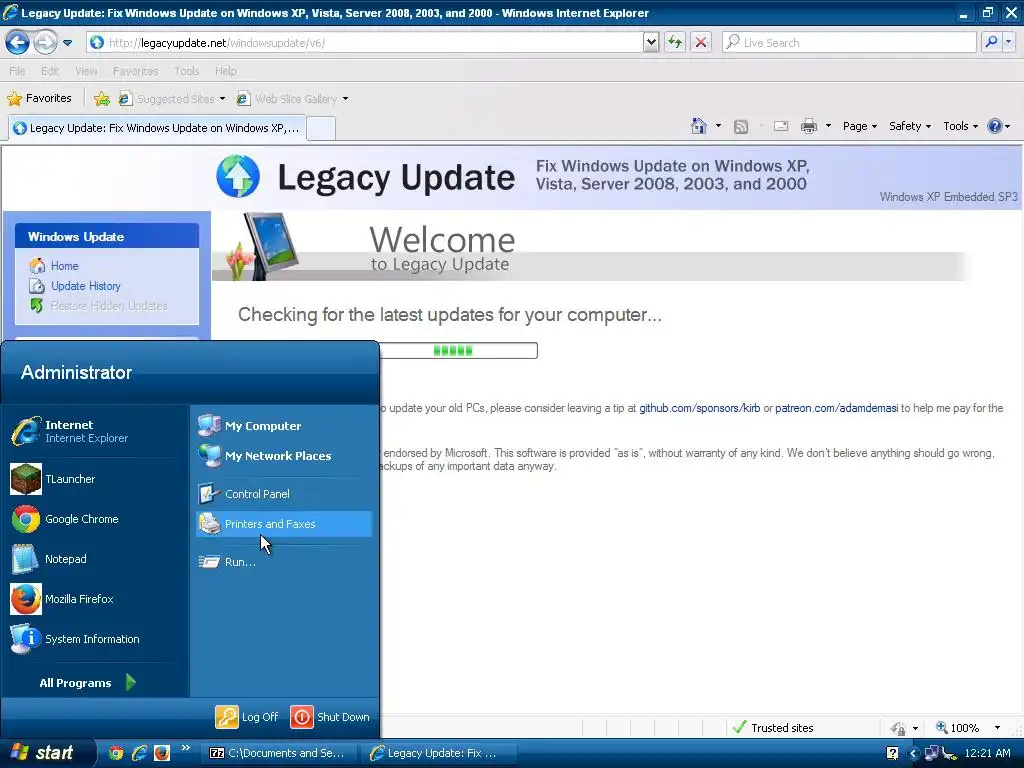Screen dimensions: 1024x768
Task: Open the Help menu
Action: [x=226, y=71]
